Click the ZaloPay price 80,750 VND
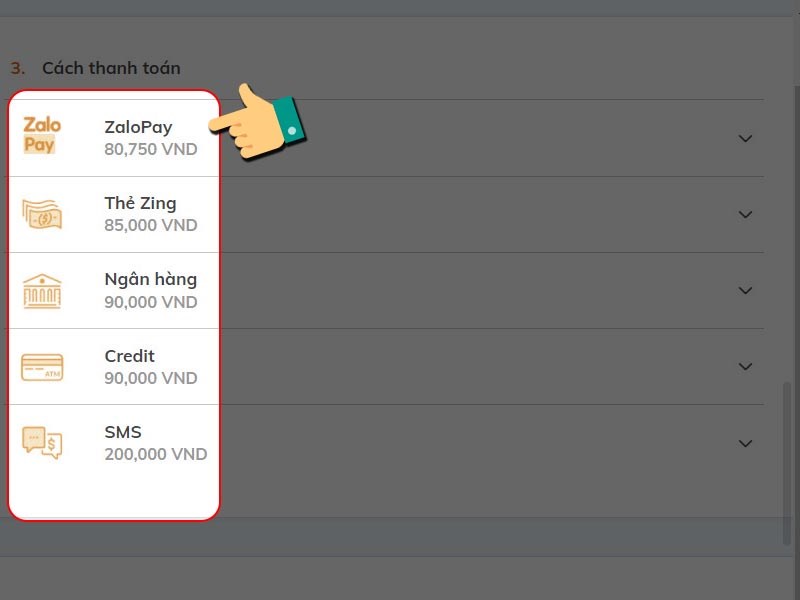Image resolution: width=800 pixels, height=600 pixels. click(x=150, y=150)
